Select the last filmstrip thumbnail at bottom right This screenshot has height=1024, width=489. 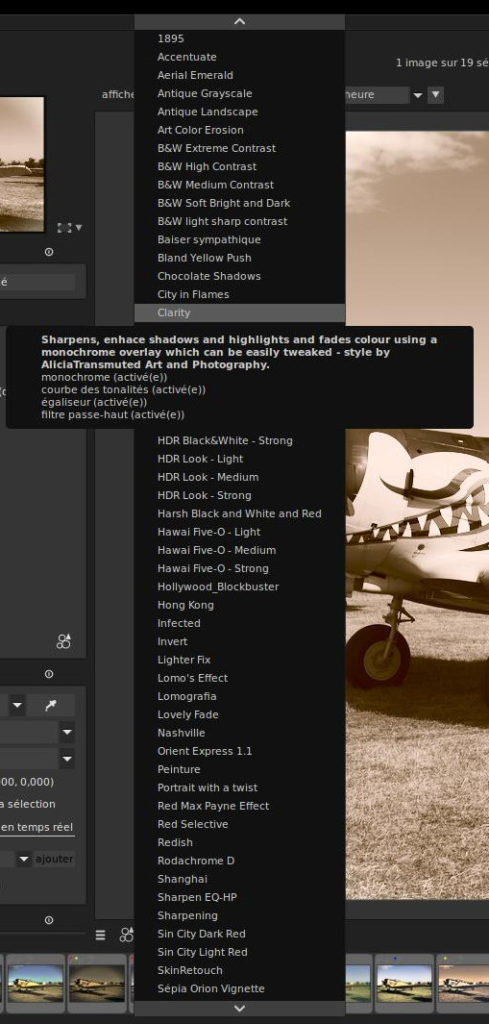pyautogui.click(x=463, y=983)
